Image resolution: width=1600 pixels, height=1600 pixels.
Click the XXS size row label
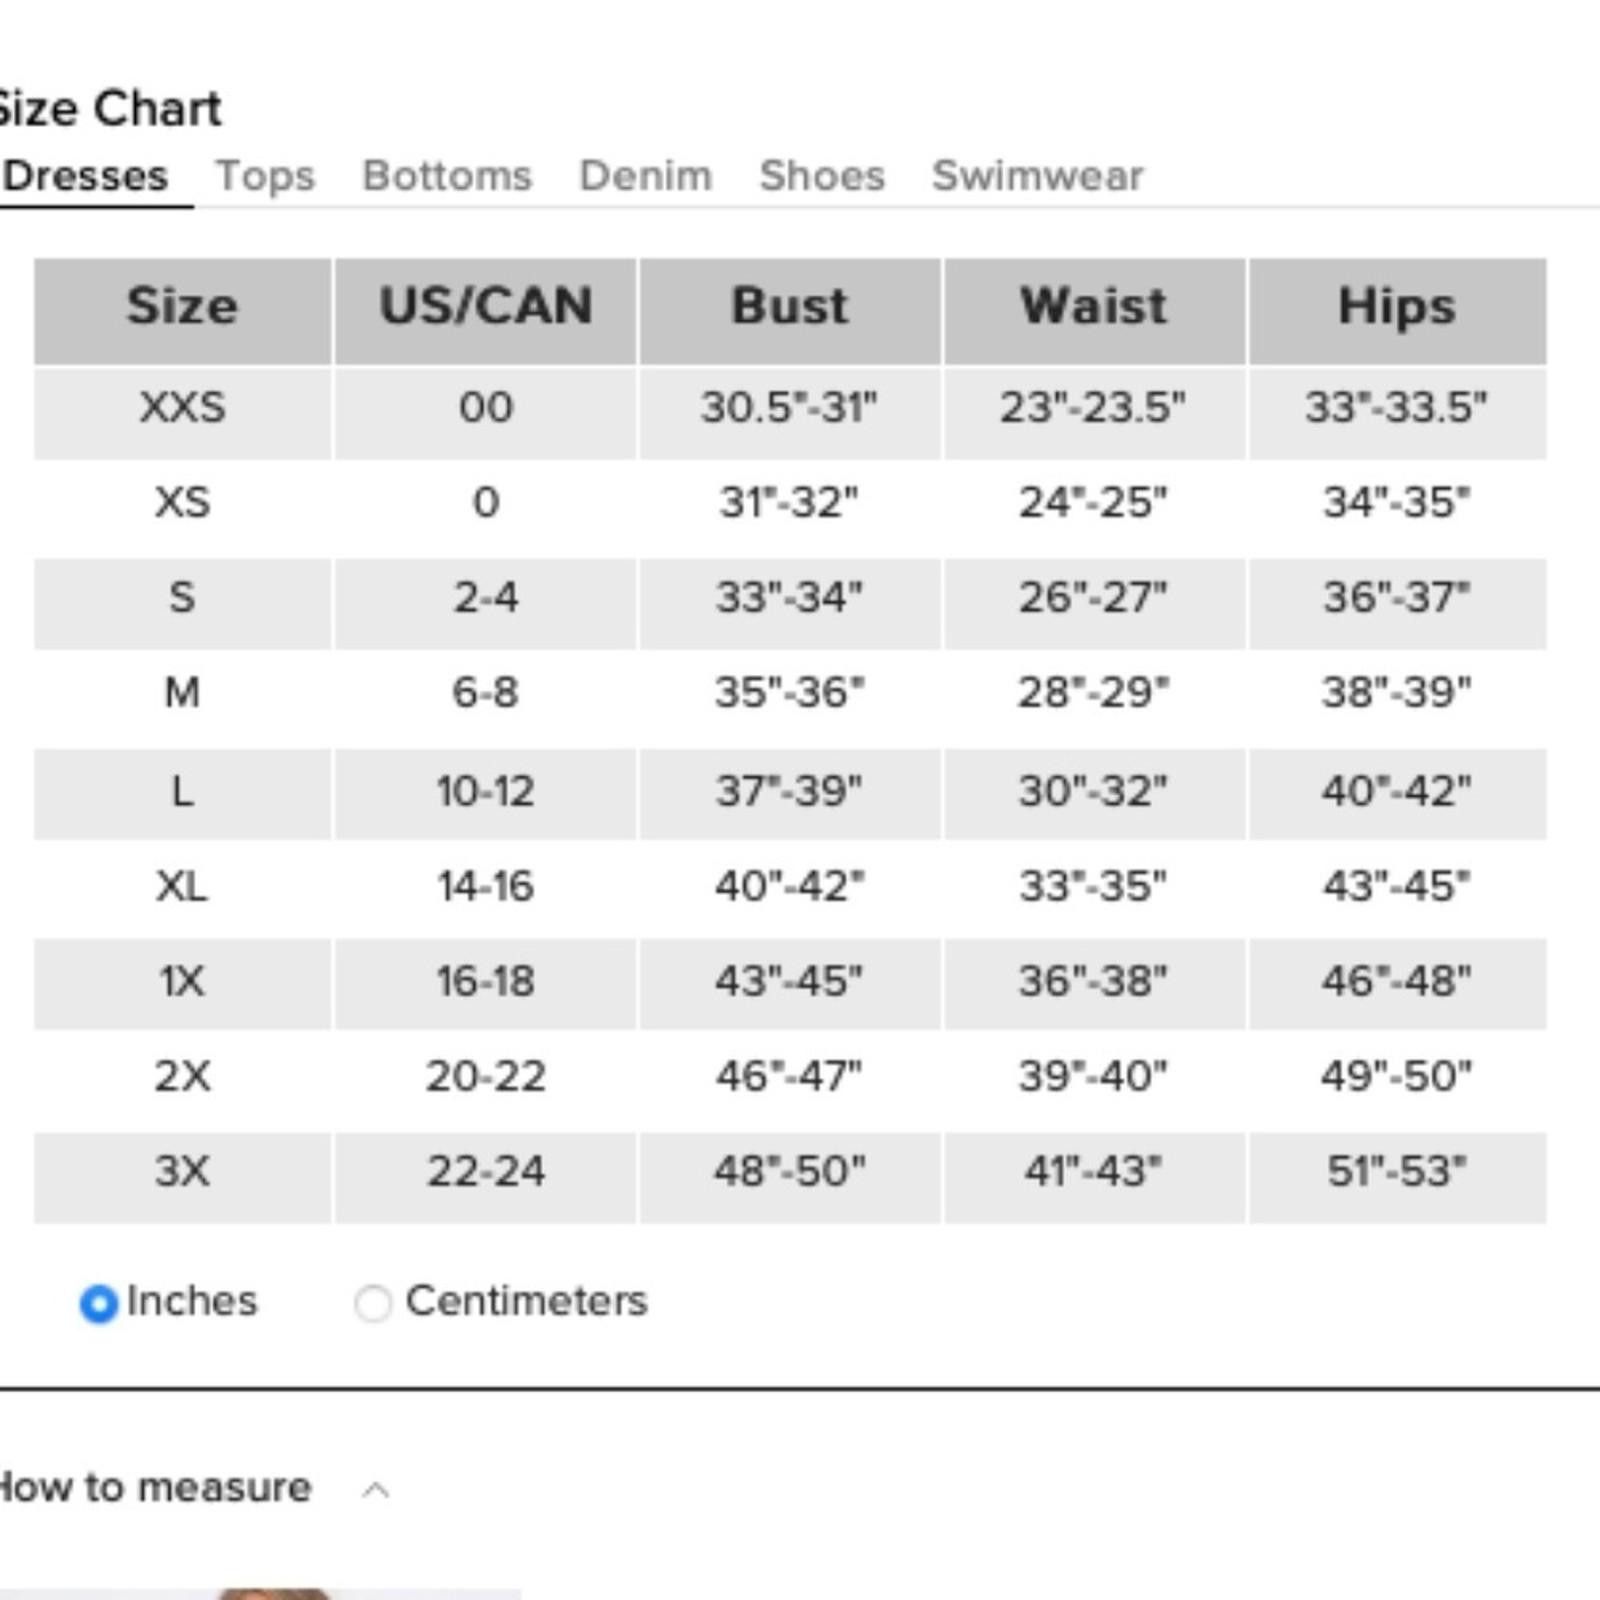tap(182, 408)
